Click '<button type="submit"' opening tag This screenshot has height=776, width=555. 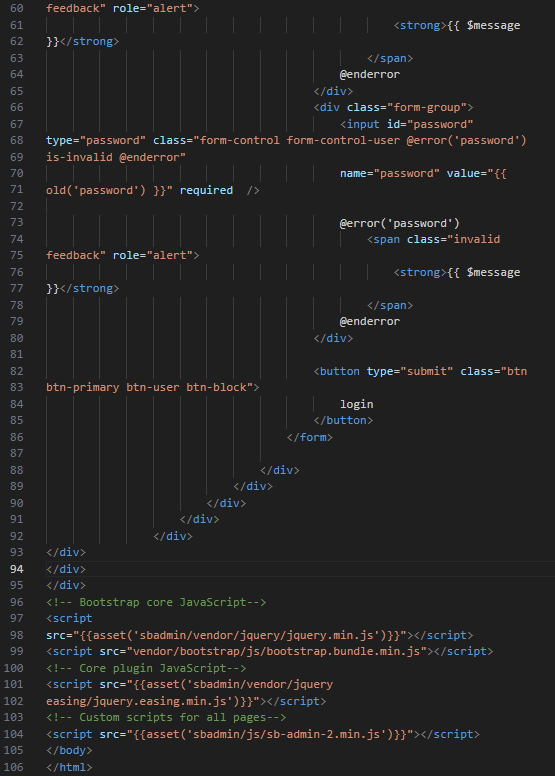pos(383,371)
